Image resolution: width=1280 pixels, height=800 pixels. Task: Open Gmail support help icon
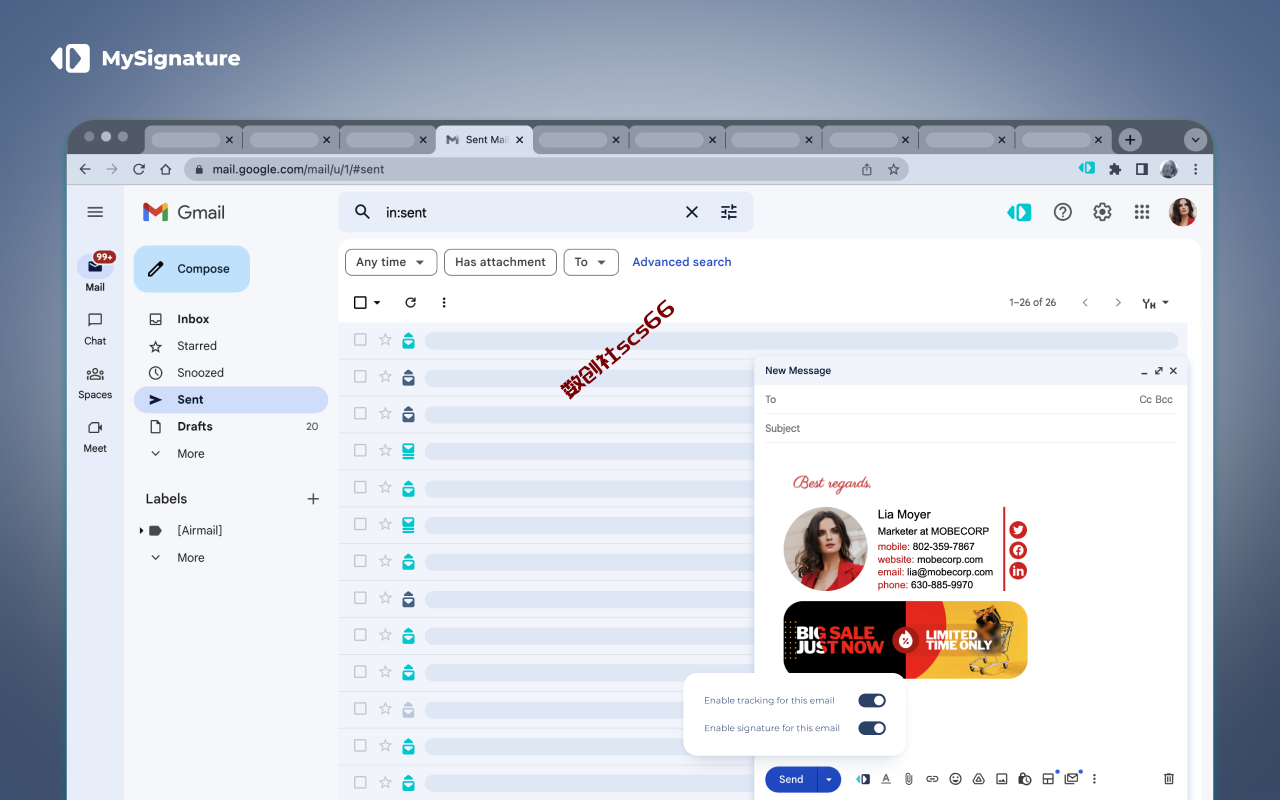(x=1063, y=212)
